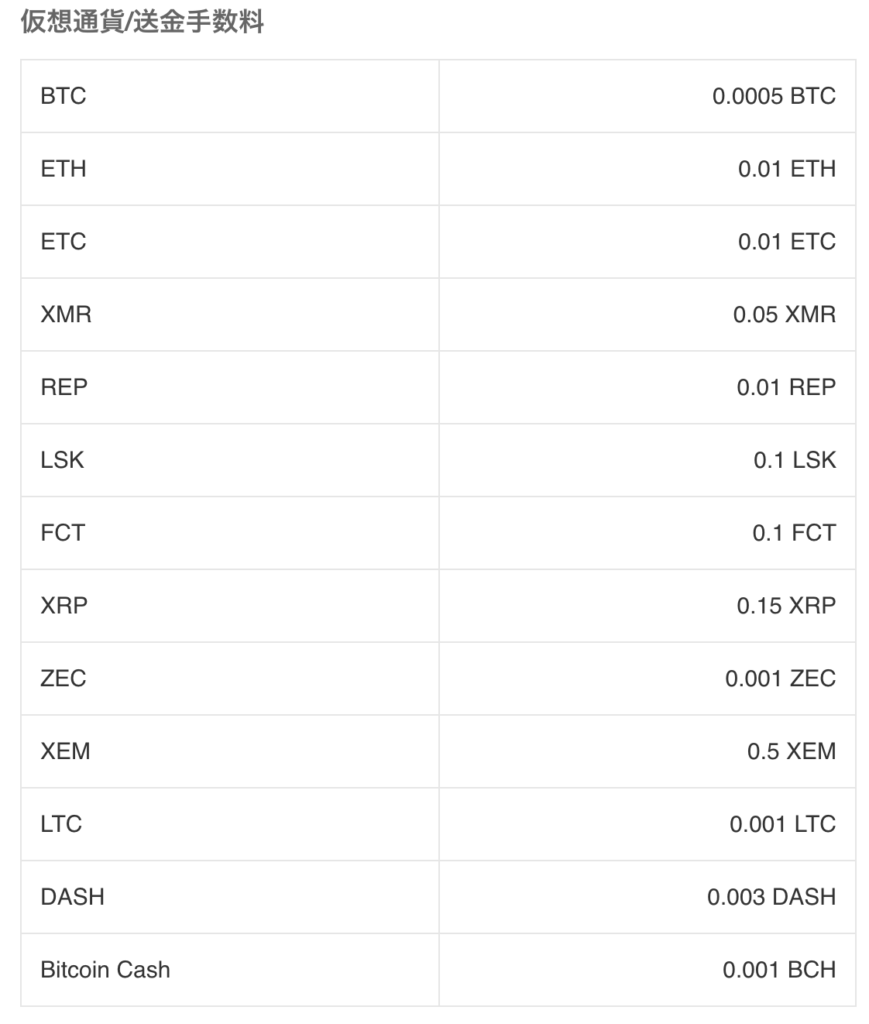This screenshot has height=1024, width=869.
Task: Select the XRP row label
Action: coord(64,606)
